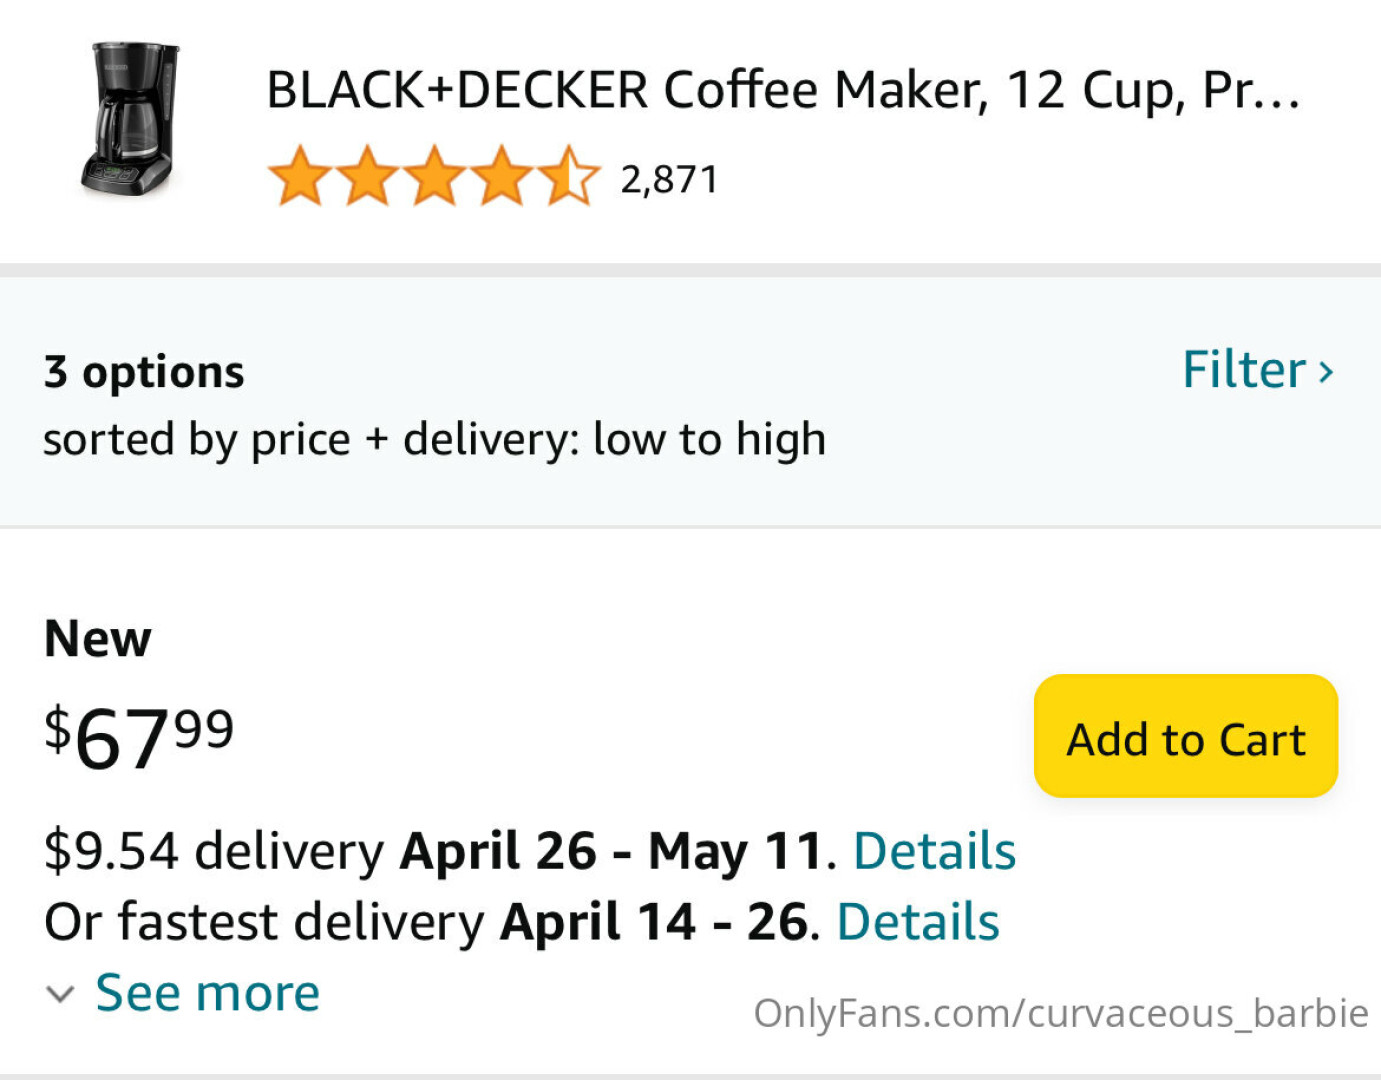Image resolution: width=1381 pixels, height=1080 pixels.
Task: Click the April 14 - 26 fastest delivery date
Action: pyautogui.click(x=653, y=922)
